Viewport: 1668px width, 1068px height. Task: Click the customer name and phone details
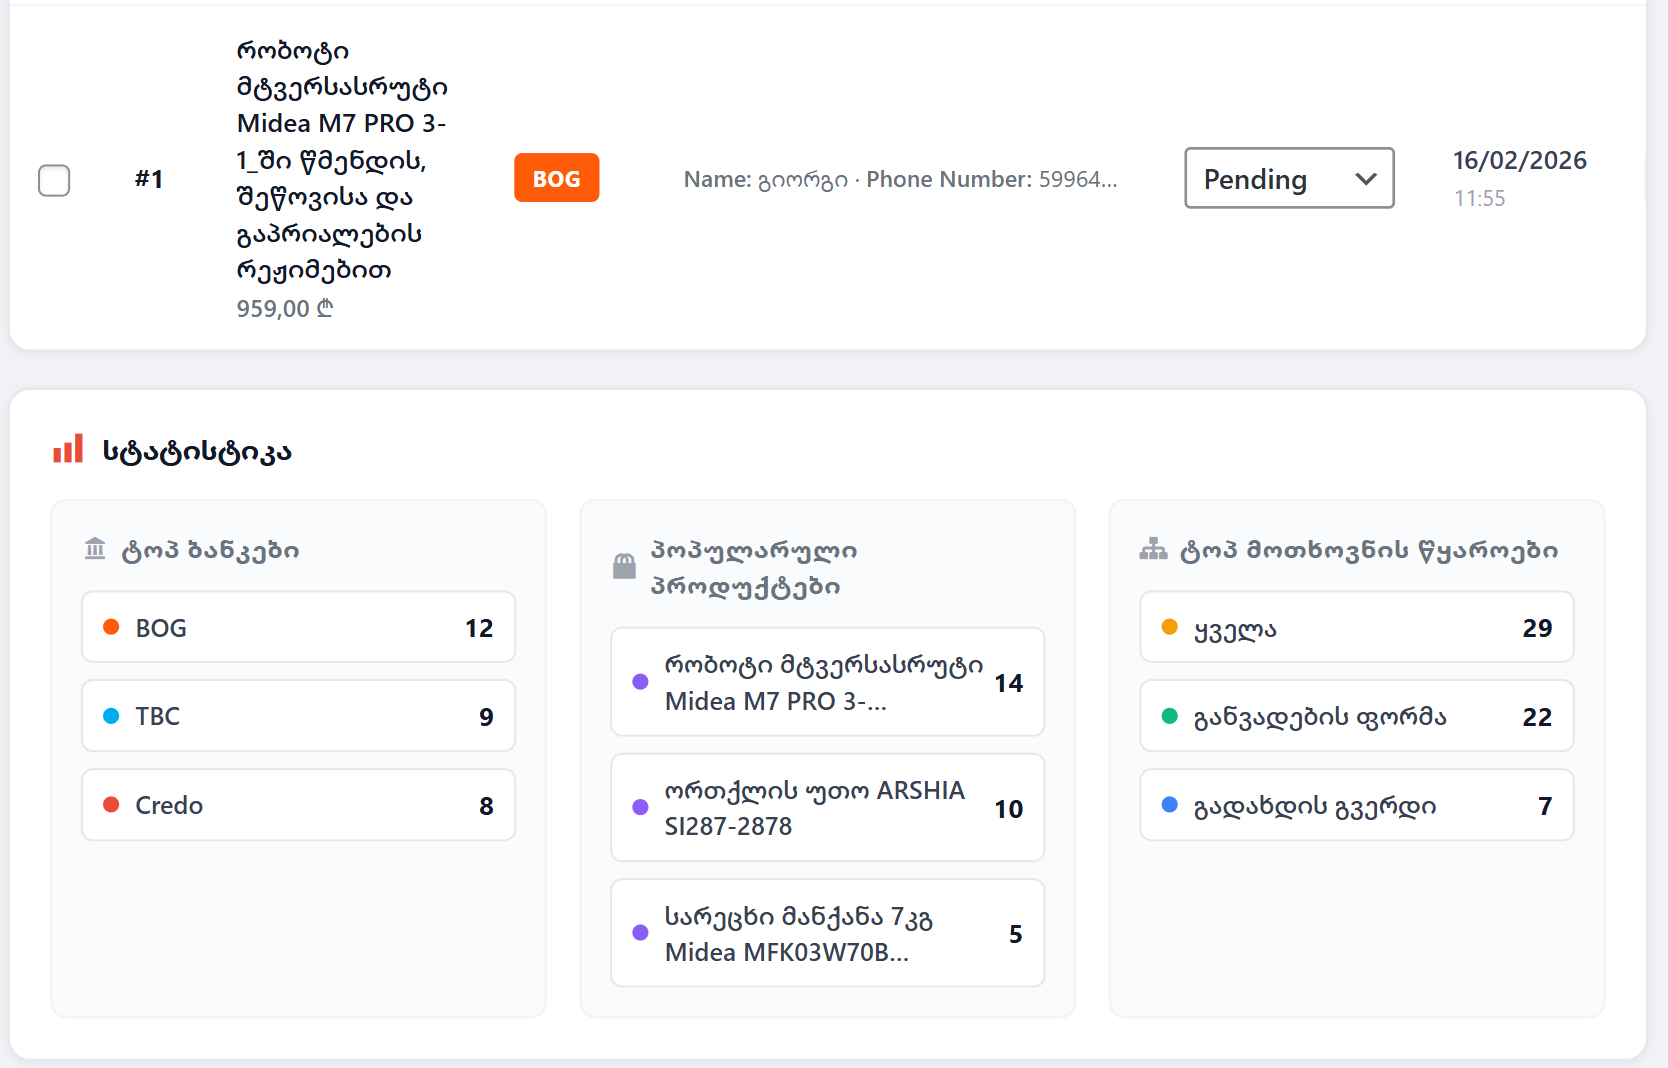[900, 180]
